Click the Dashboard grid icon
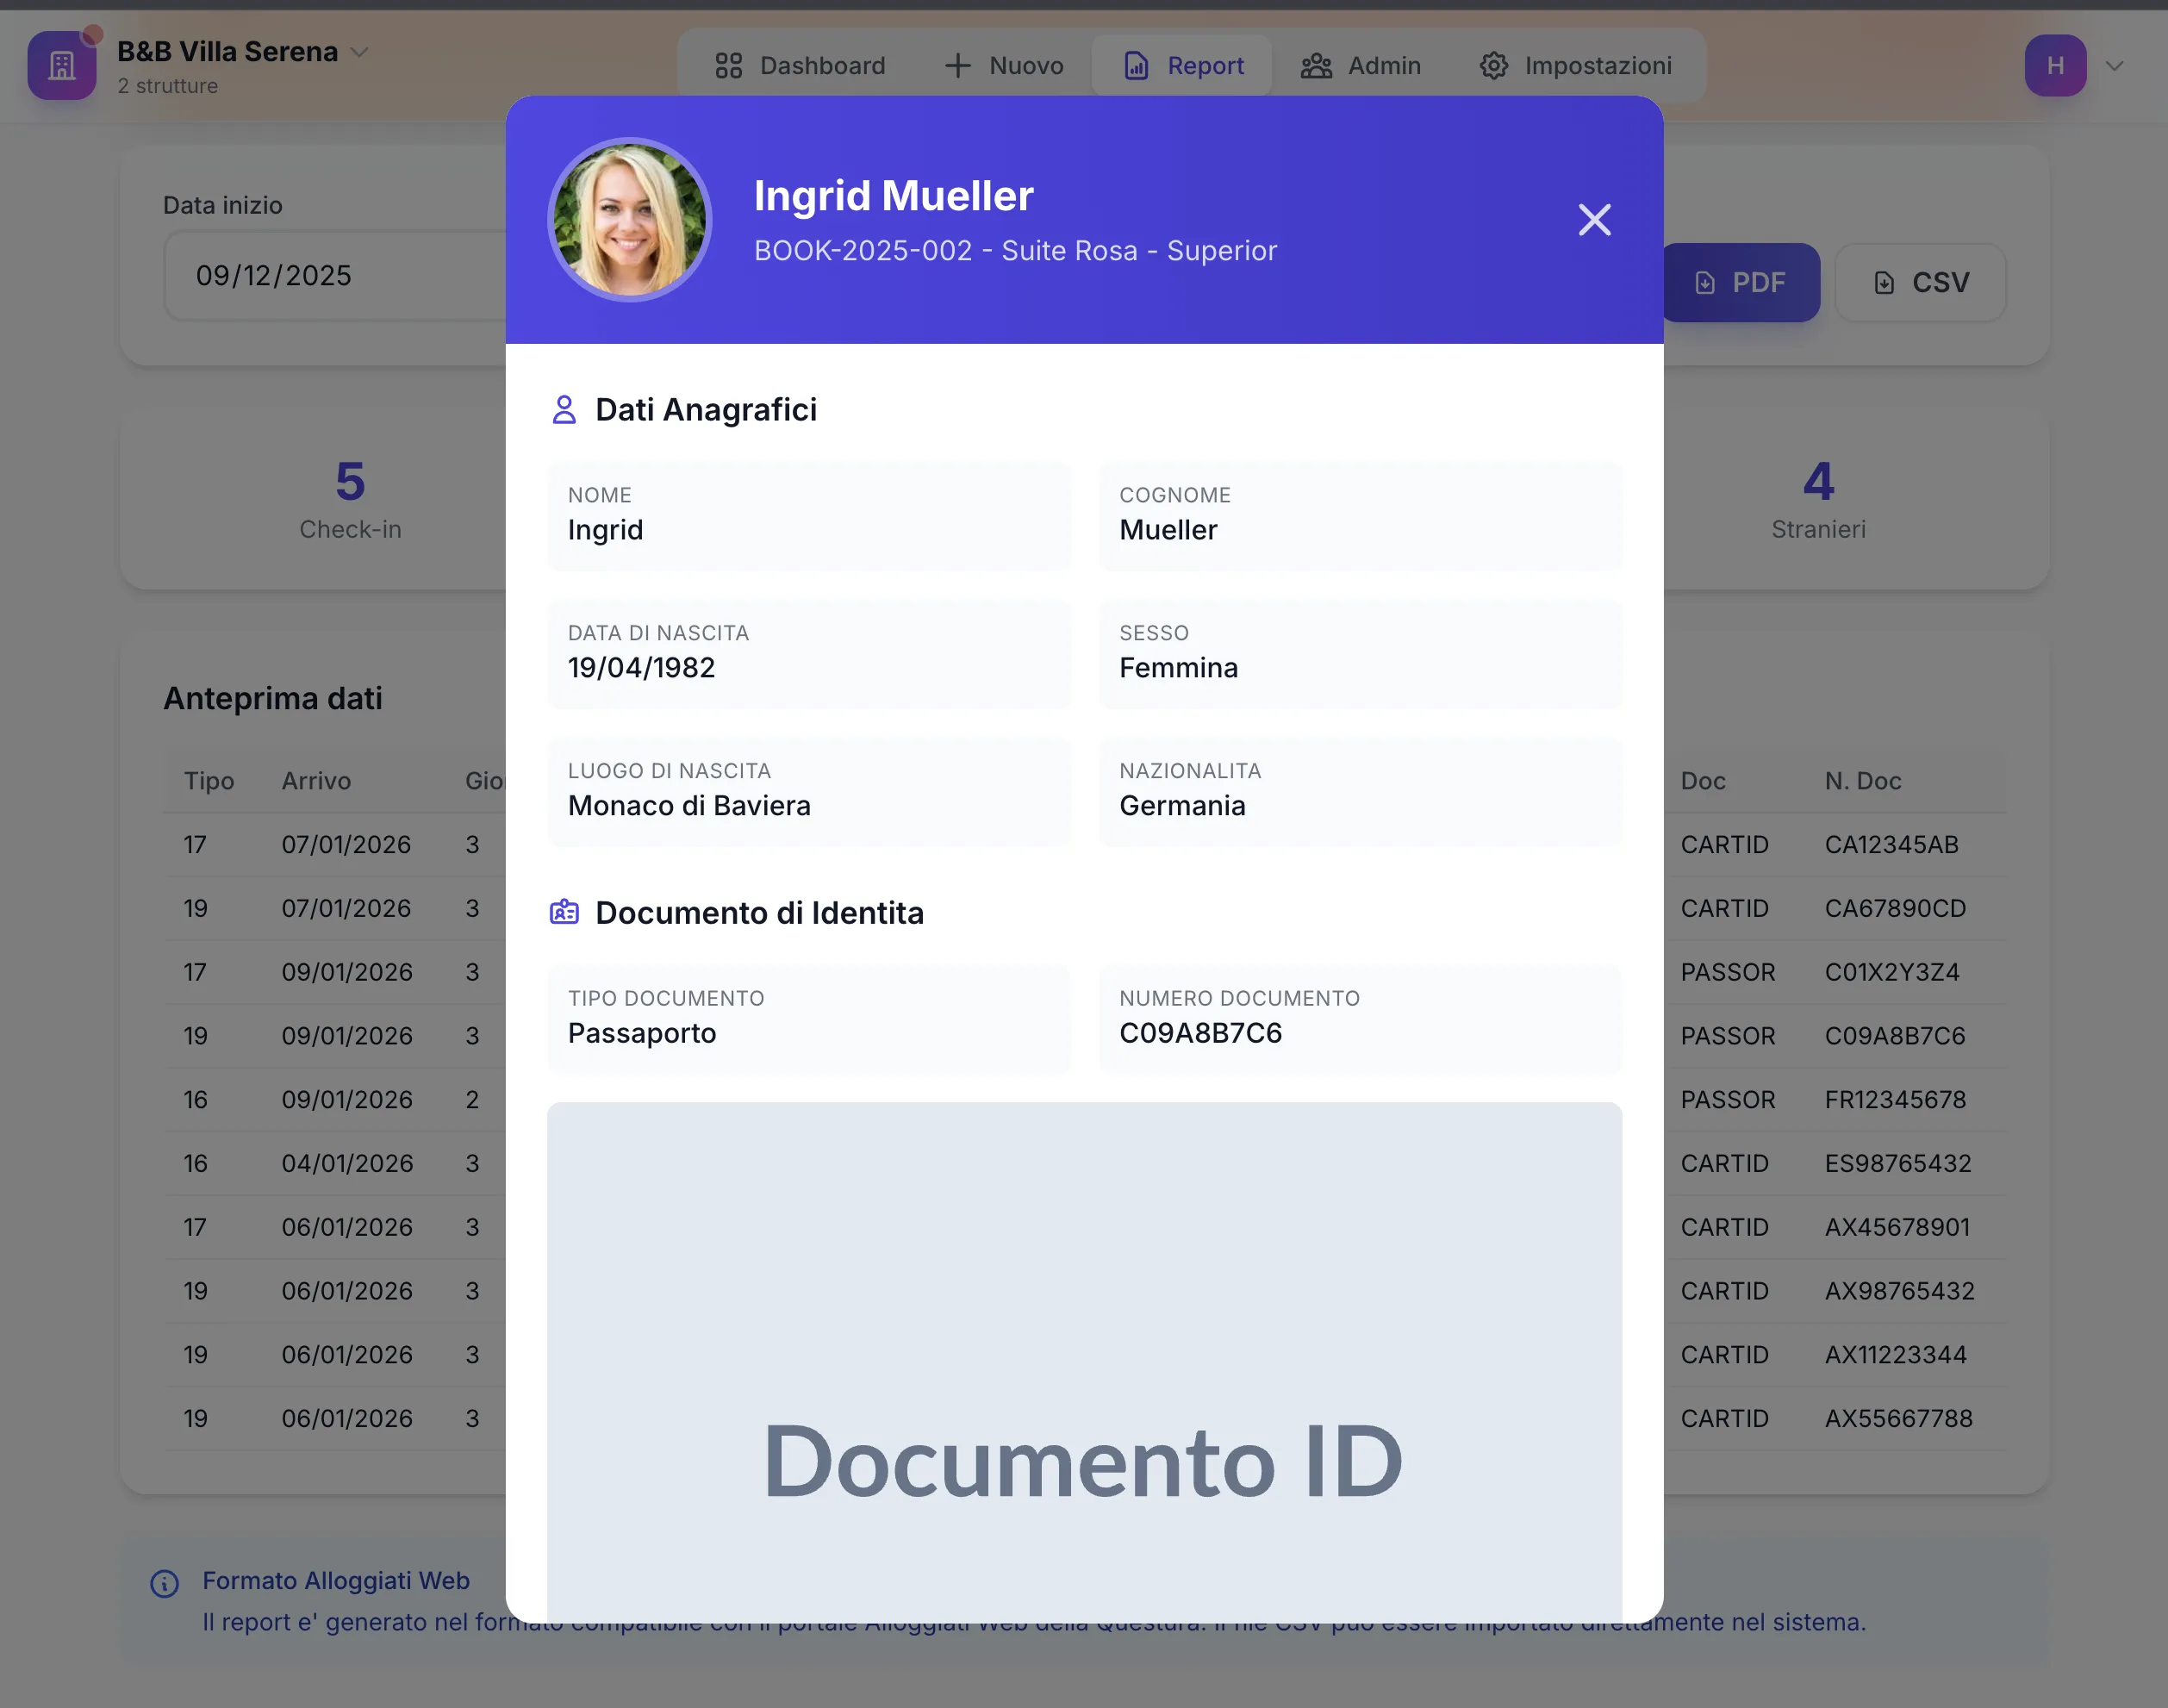Screen dimensions: 2168x1708 pyautogui.click(x=728, y=65)
